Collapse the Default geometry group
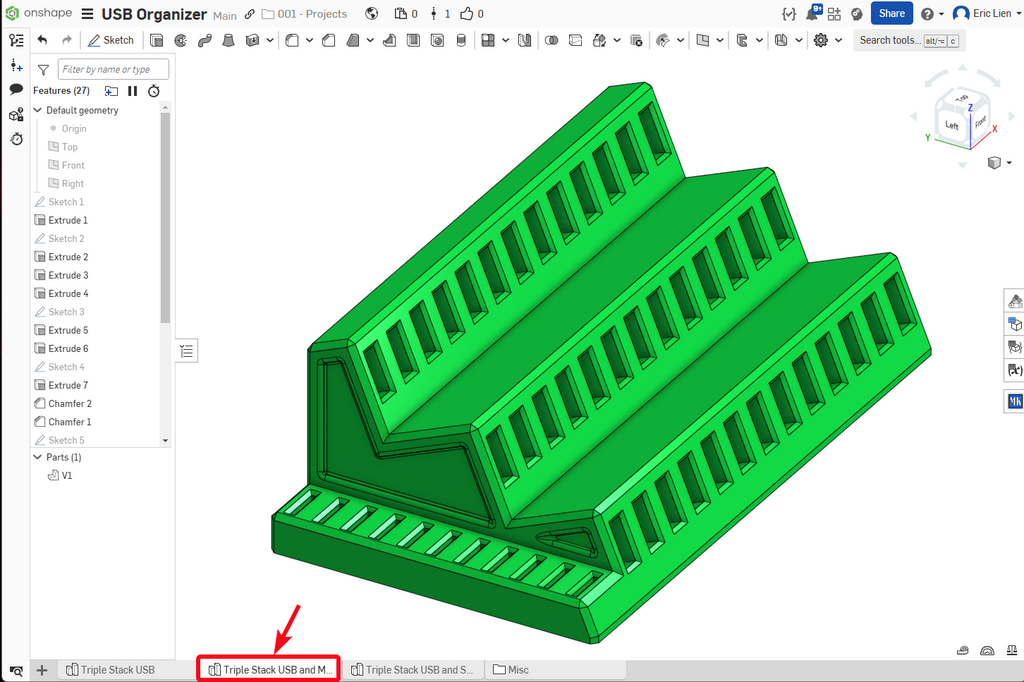This screenshot has height=682, width=1024. pos(38,110)
